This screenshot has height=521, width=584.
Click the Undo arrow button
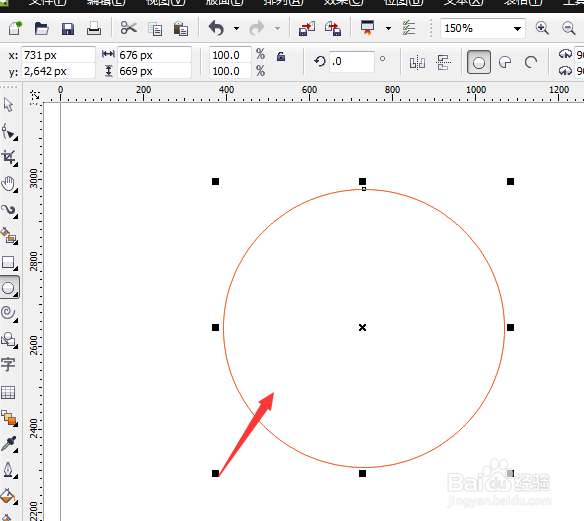coord(216,28)
